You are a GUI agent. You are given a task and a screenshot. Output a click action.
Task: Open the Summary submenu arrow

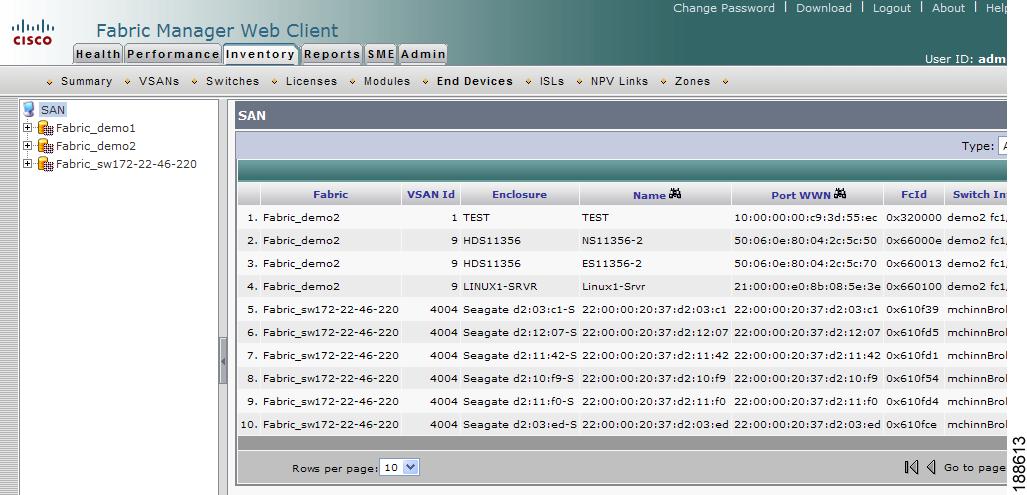(x=50, y=82)
